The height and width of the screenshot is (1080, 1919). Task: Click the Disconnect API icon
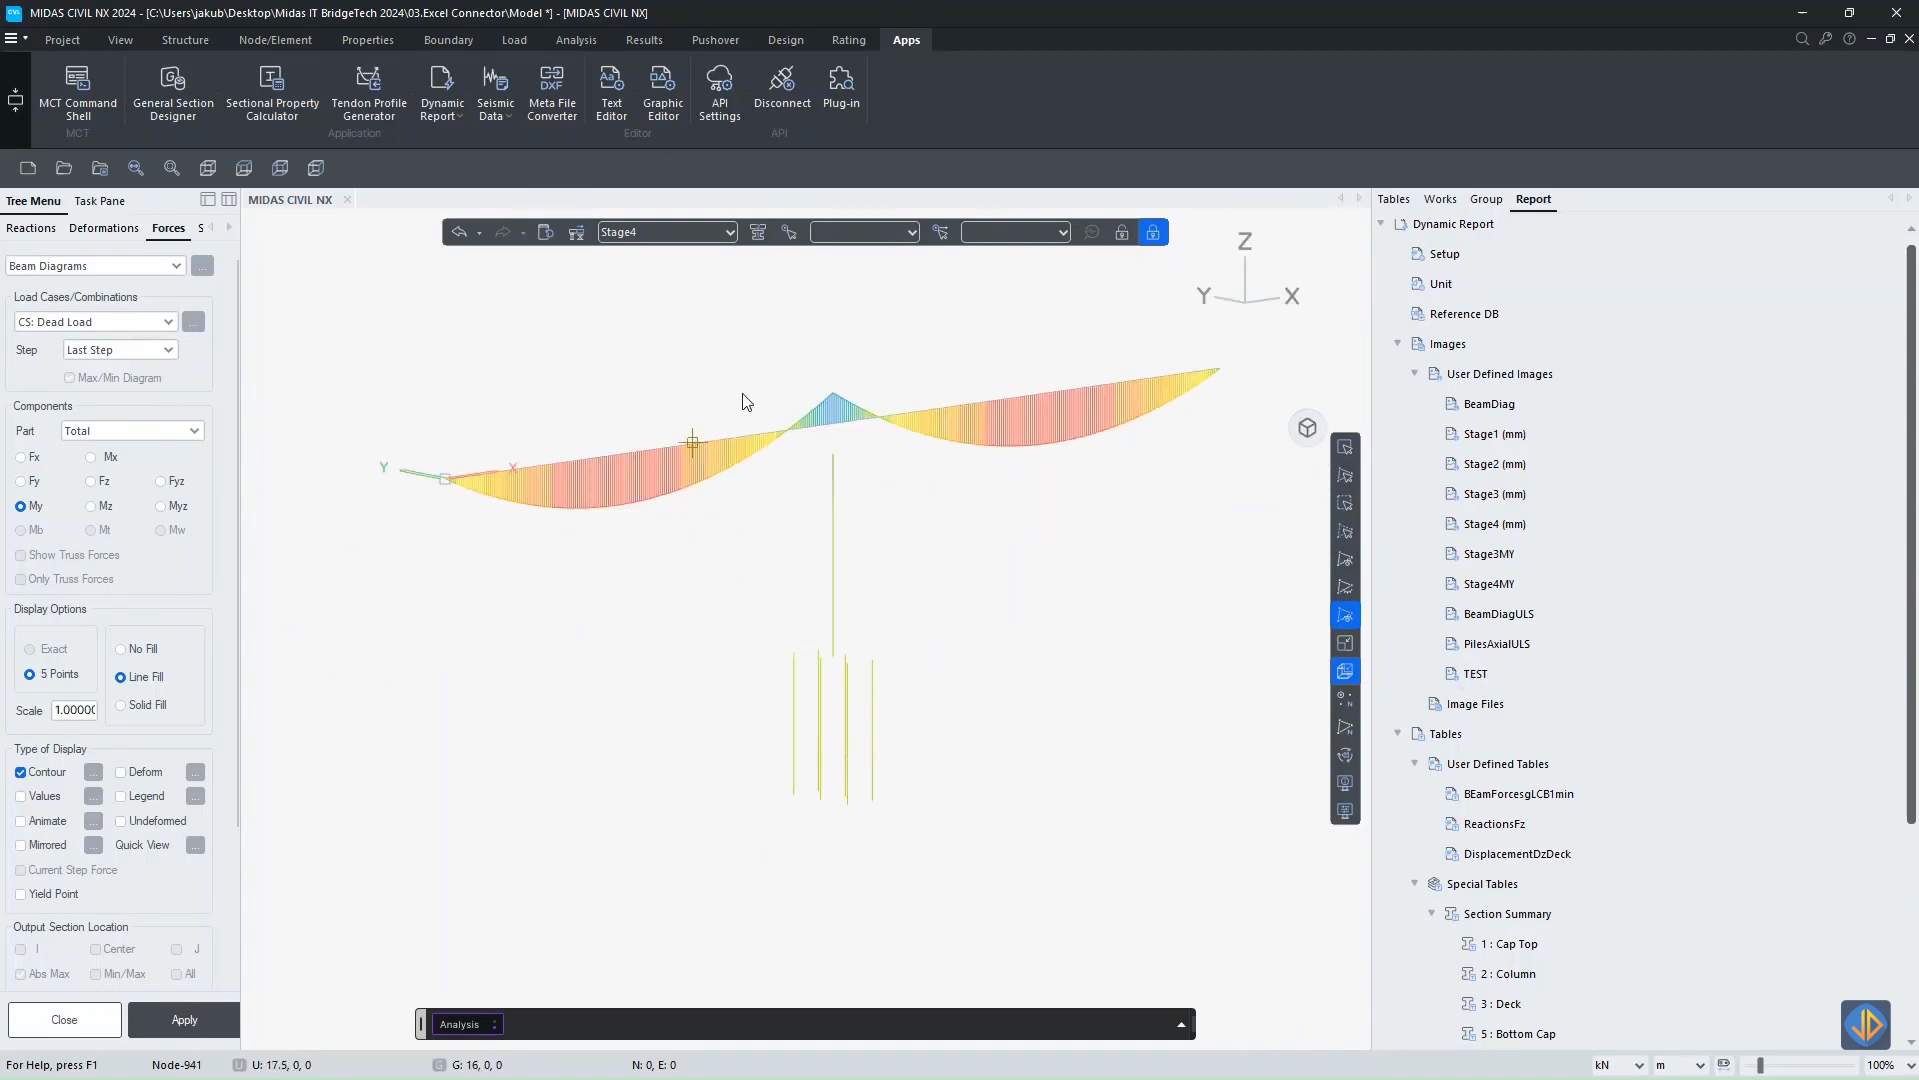point(782,86)
